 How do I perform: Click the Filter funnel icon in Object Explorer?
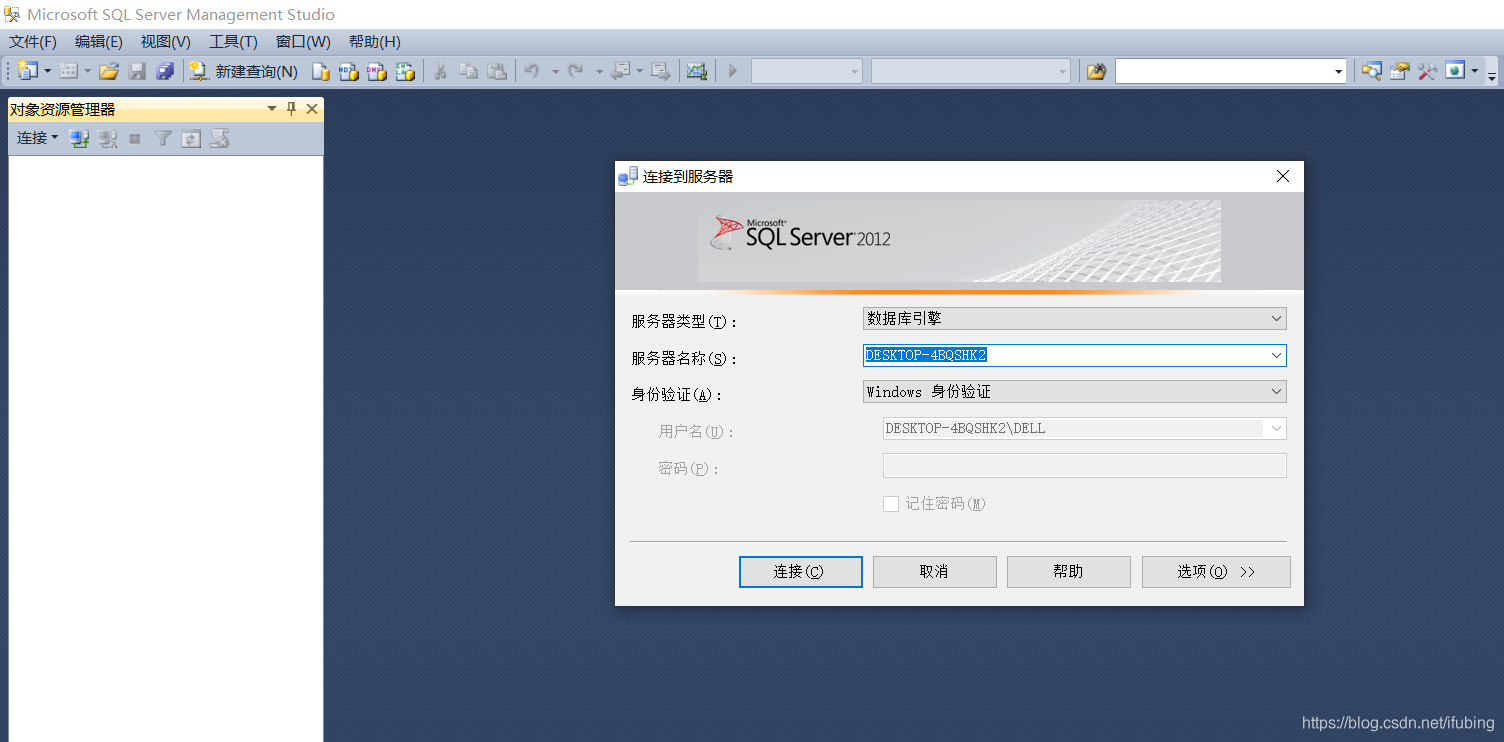click(x=163, y=139)
